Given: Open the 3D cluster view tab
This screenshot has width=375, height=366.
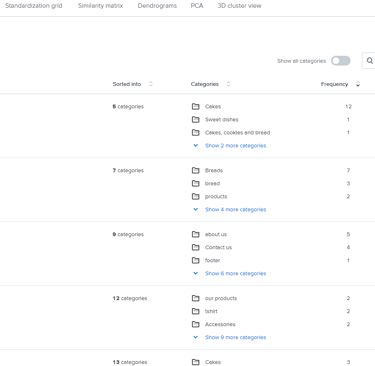Looking at the screenshot, I should pyautogui.click(x=239, y=6).
